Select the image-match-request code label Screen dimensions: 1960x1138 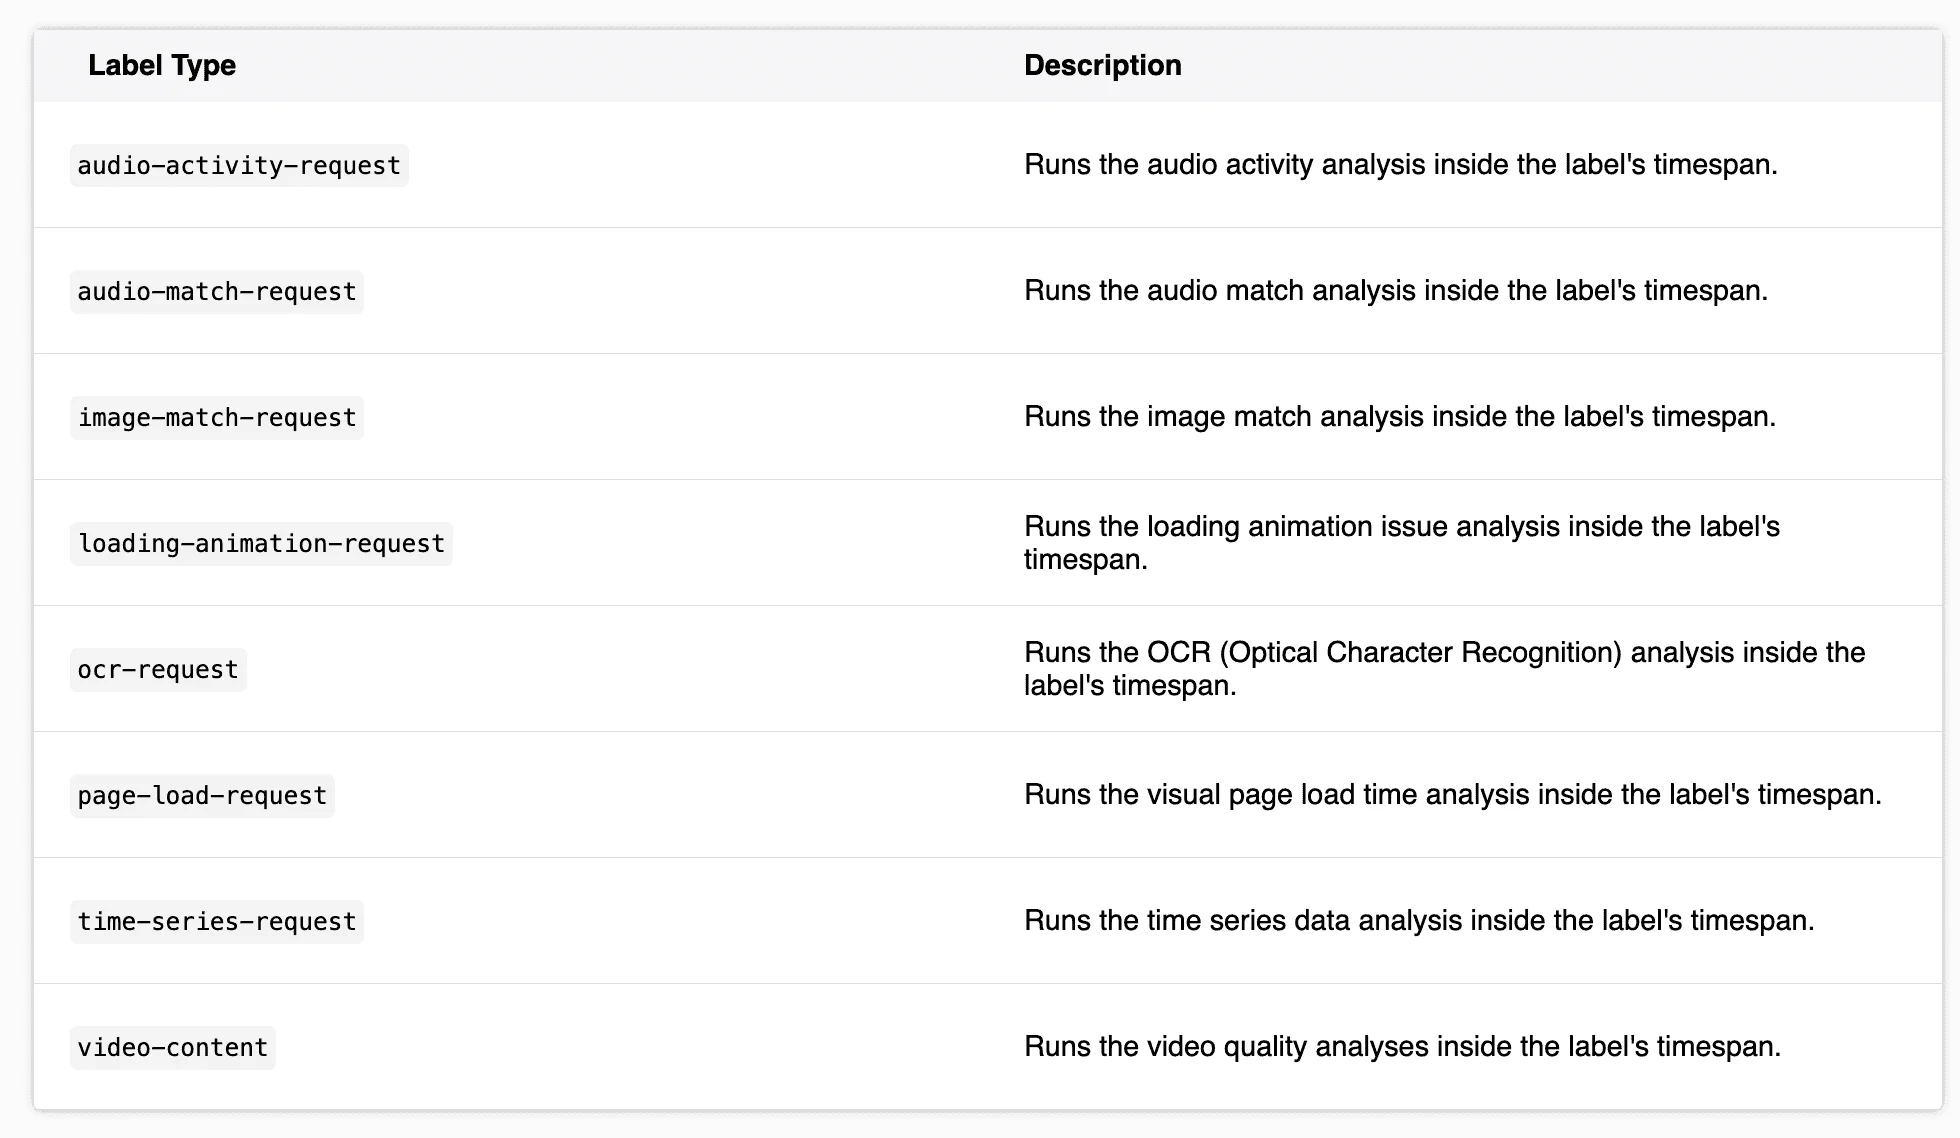[217, 417]
